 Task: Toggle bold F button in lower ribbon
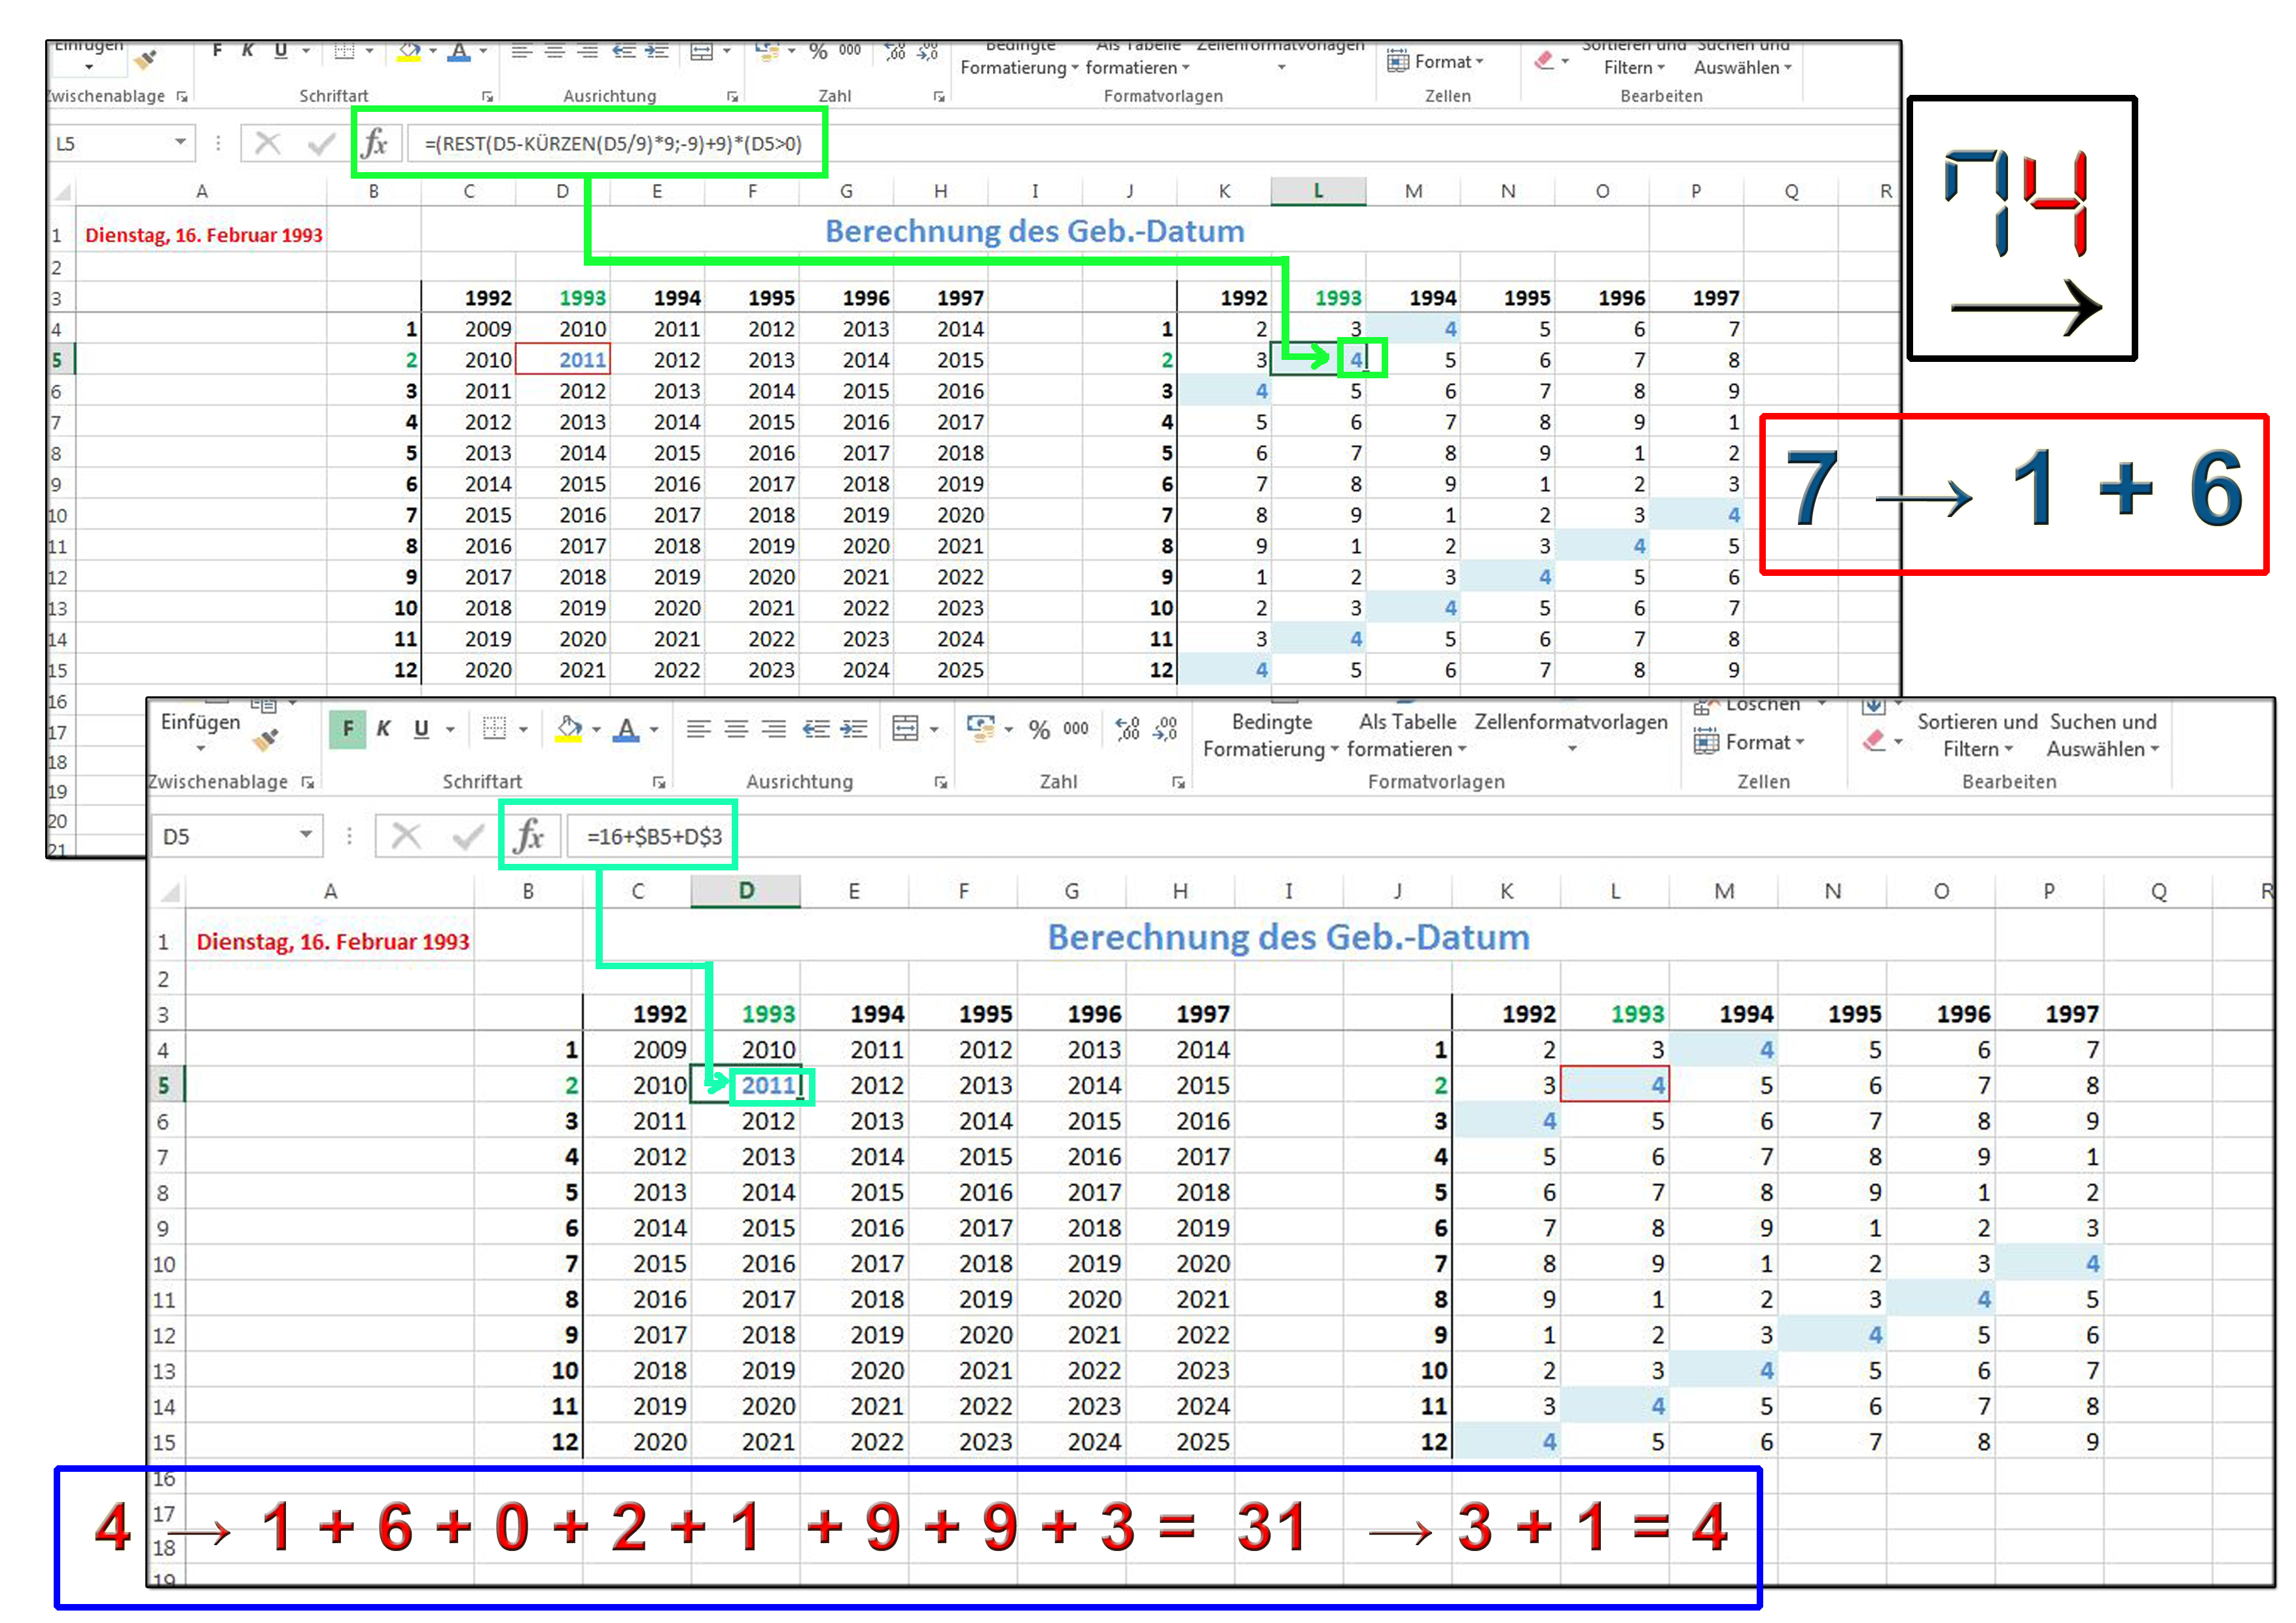pos(347,729)
